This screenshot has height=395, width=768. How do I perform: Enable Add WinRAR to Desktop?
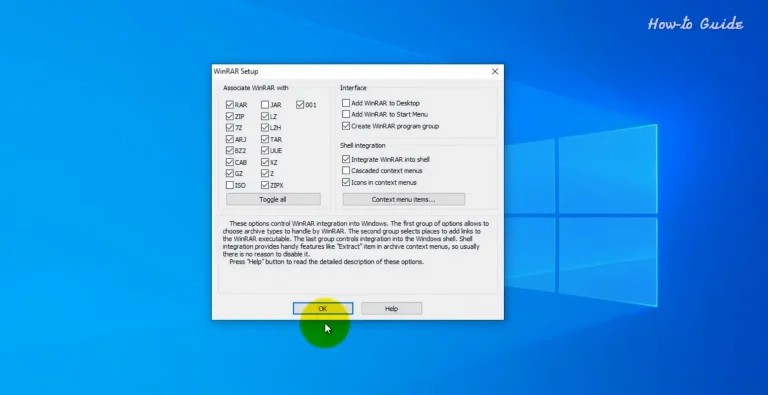pos(346,103)
